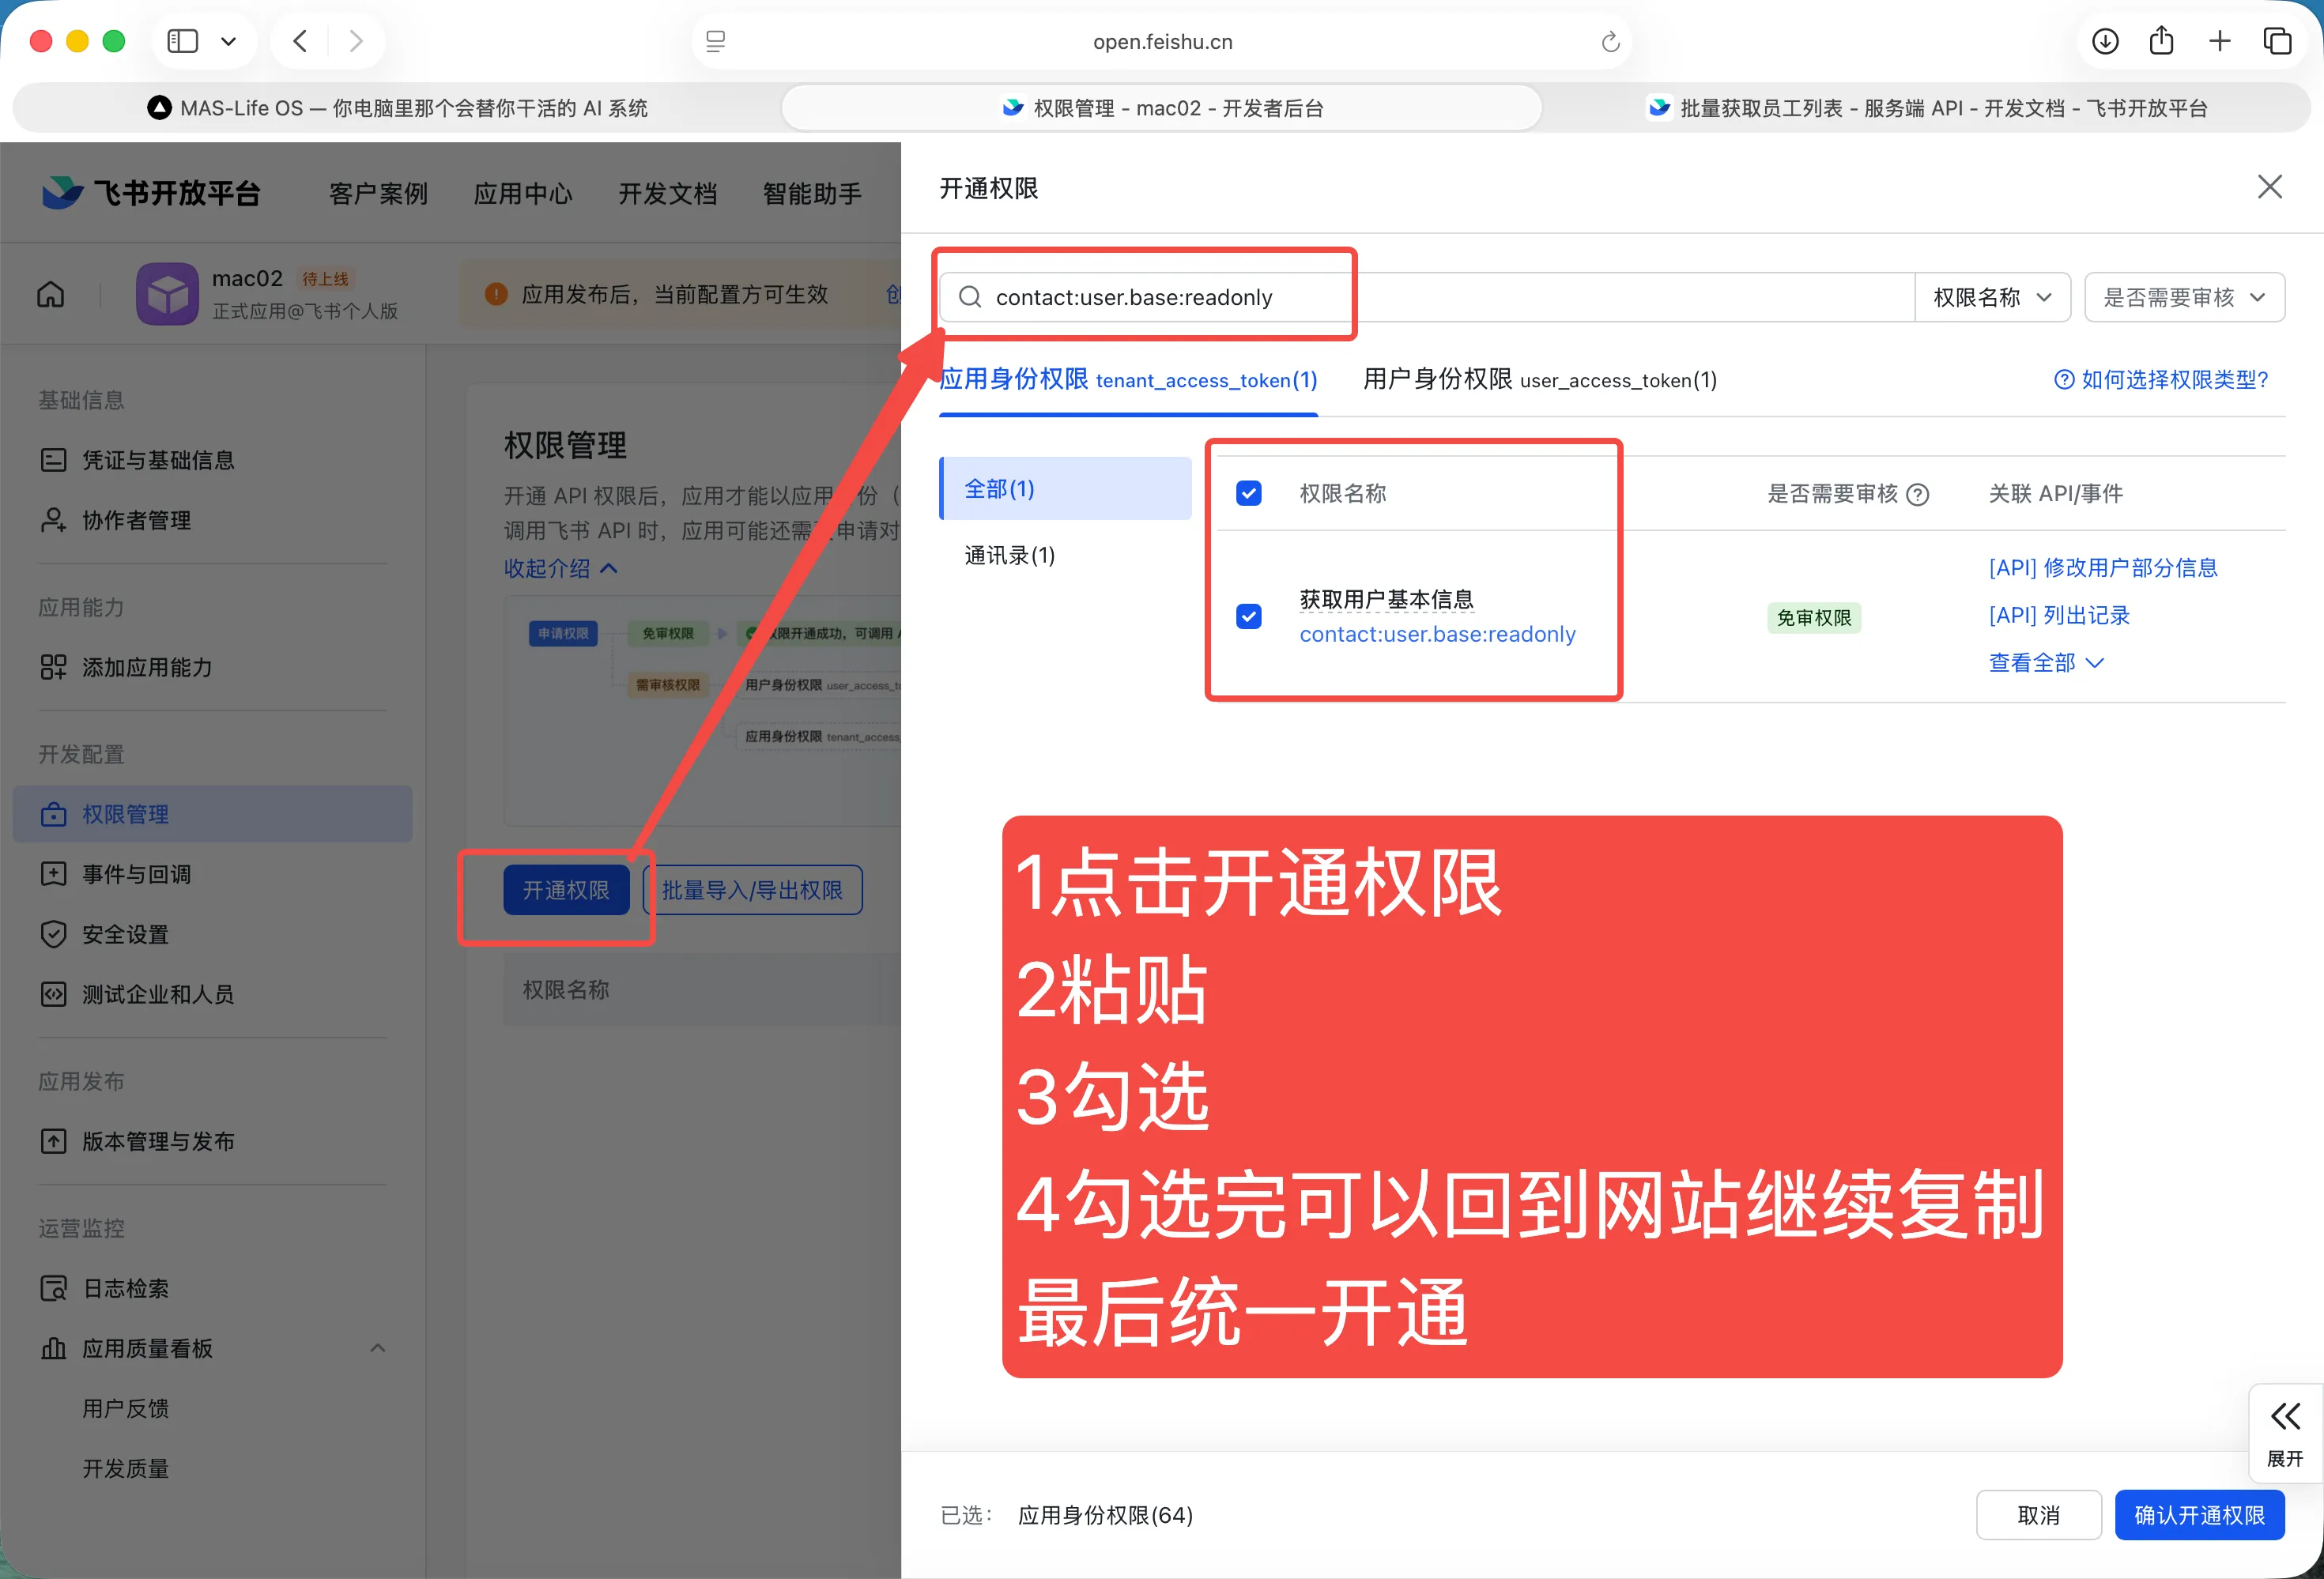Image resolution: width=2324 pixels, height=1579 pixels.
Task: Click the help icon beside 是否需要审核 header
Action: click(1917, 494)
